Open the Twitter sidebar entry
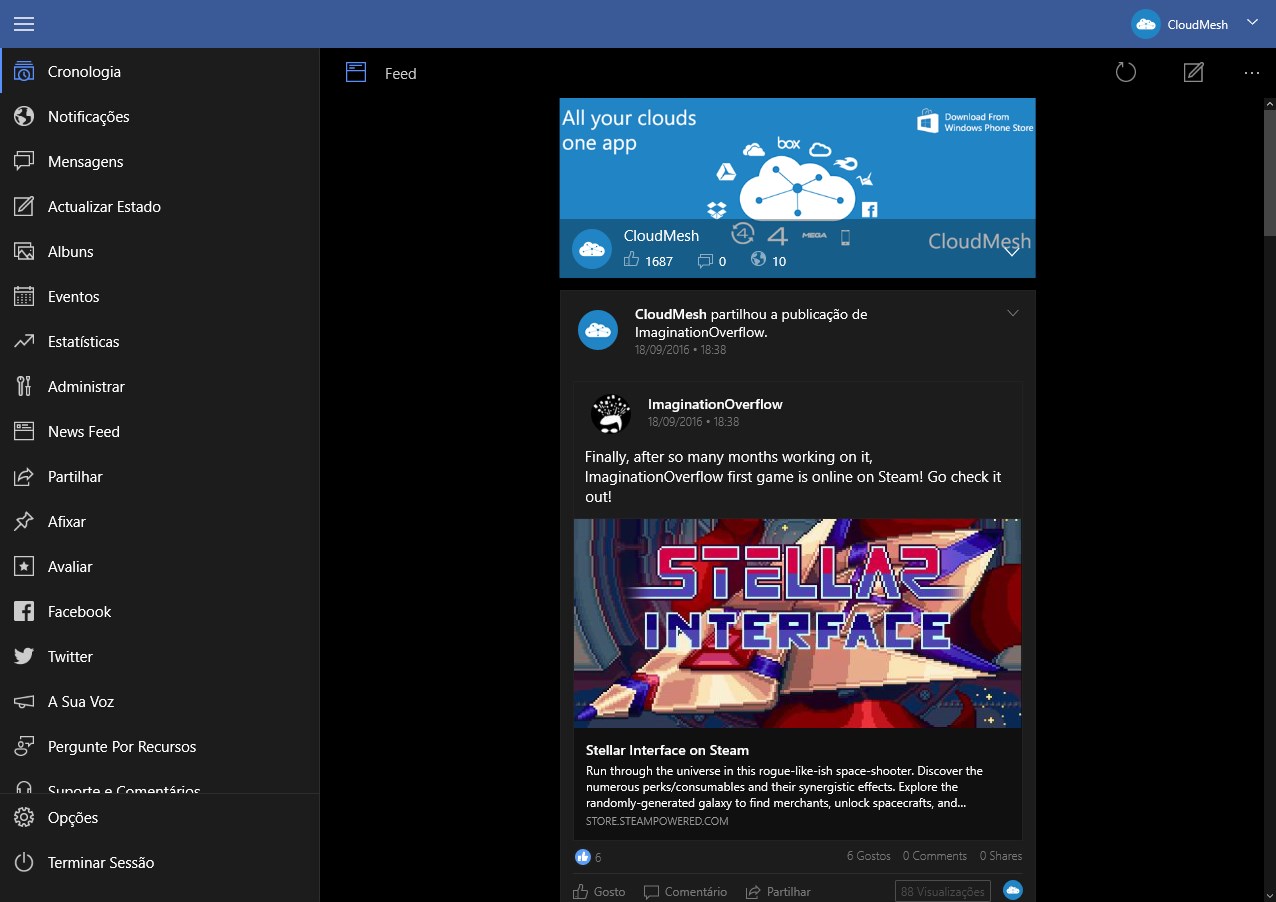The width and height of the screenshot is (1276, 902). click(72, 656)
